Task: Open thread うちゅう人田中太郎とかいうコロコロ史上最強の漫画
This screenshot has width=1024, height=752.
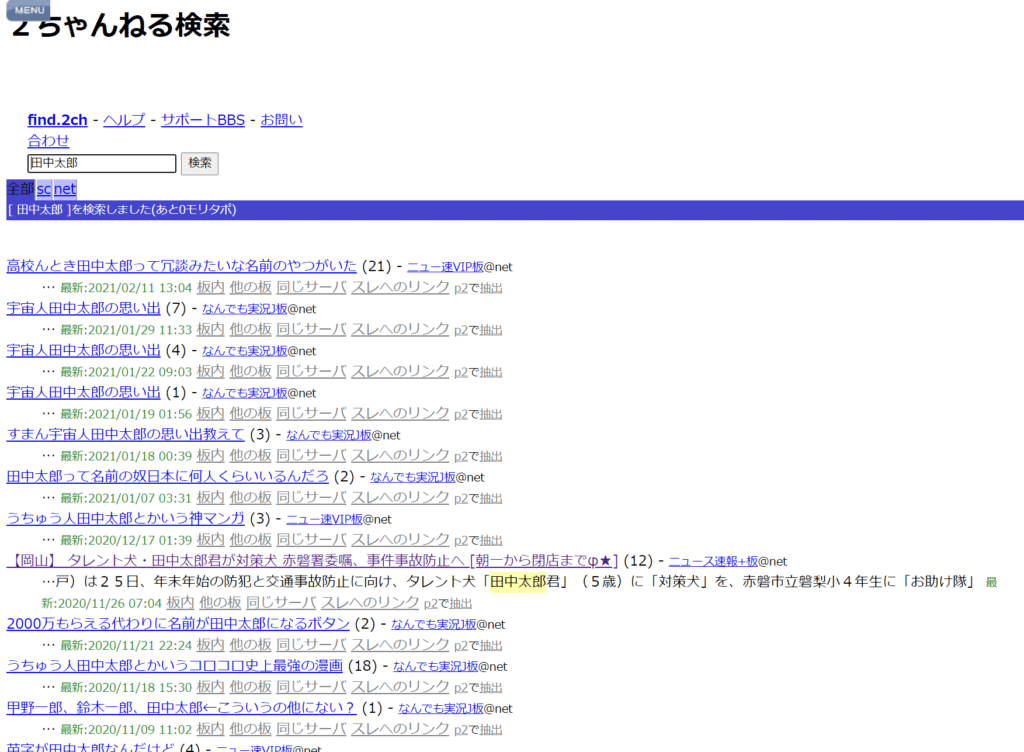Action: click(x=174, y=666)
